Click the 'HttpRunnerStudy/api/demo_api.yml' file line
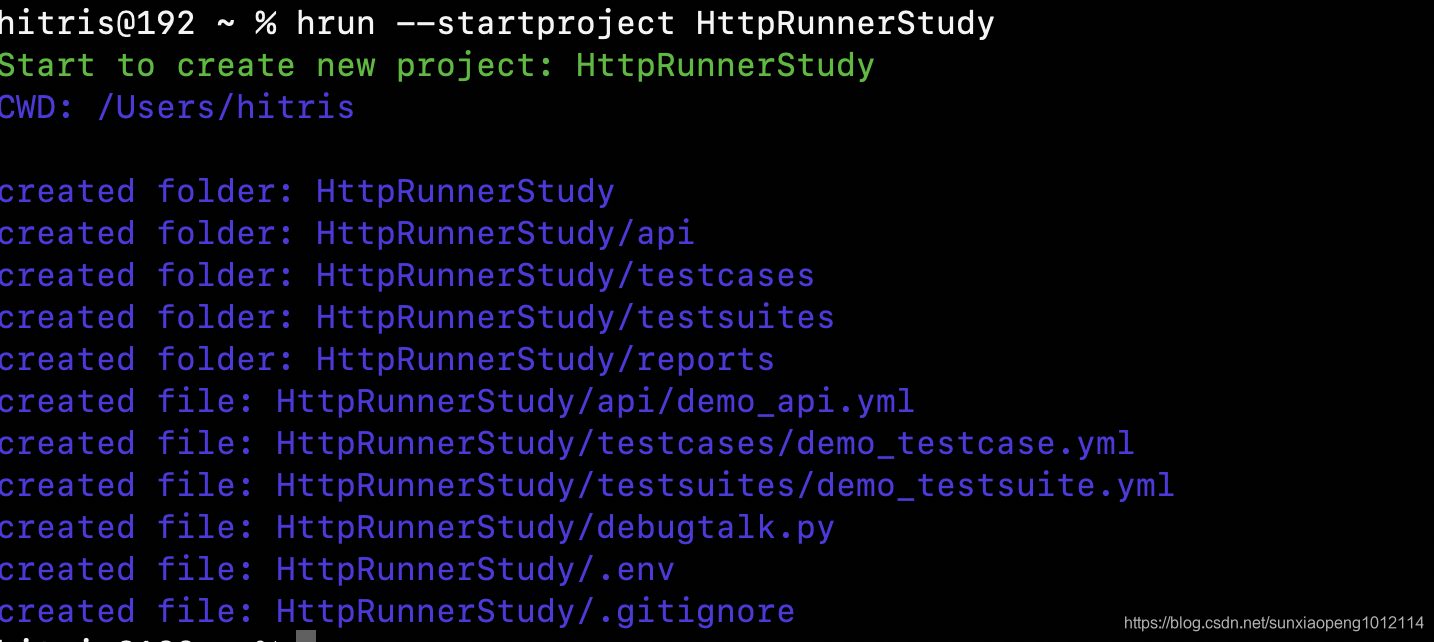Screen dimensions: 1434x642 (457, 401)
